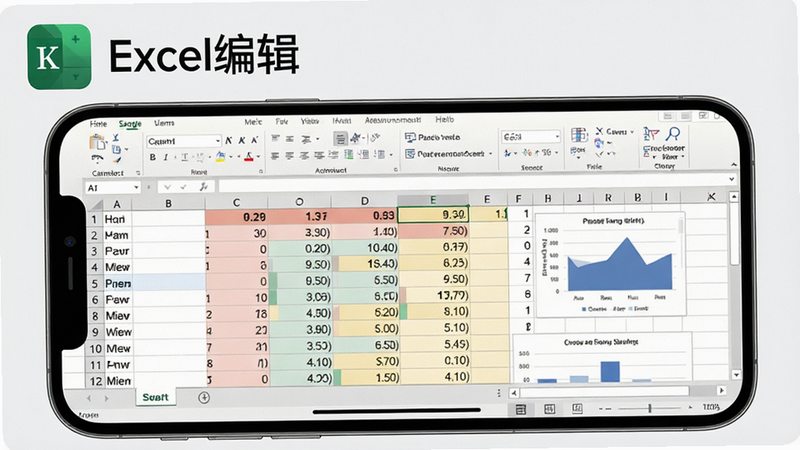Expand the formula bar chevron
The height and width of the screenshot is (450, 800).
(732, 179)
